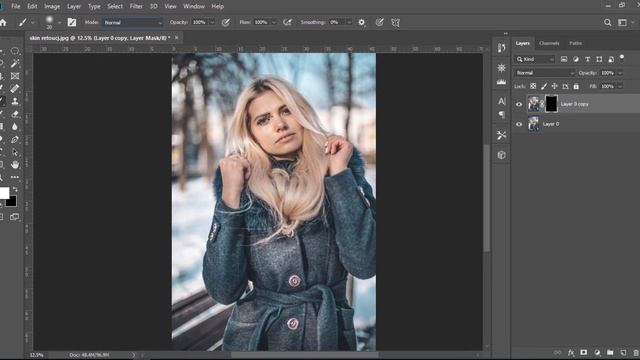Select the Clone Stamp tool
Viewport: 640px width, 360px height.
15,101
